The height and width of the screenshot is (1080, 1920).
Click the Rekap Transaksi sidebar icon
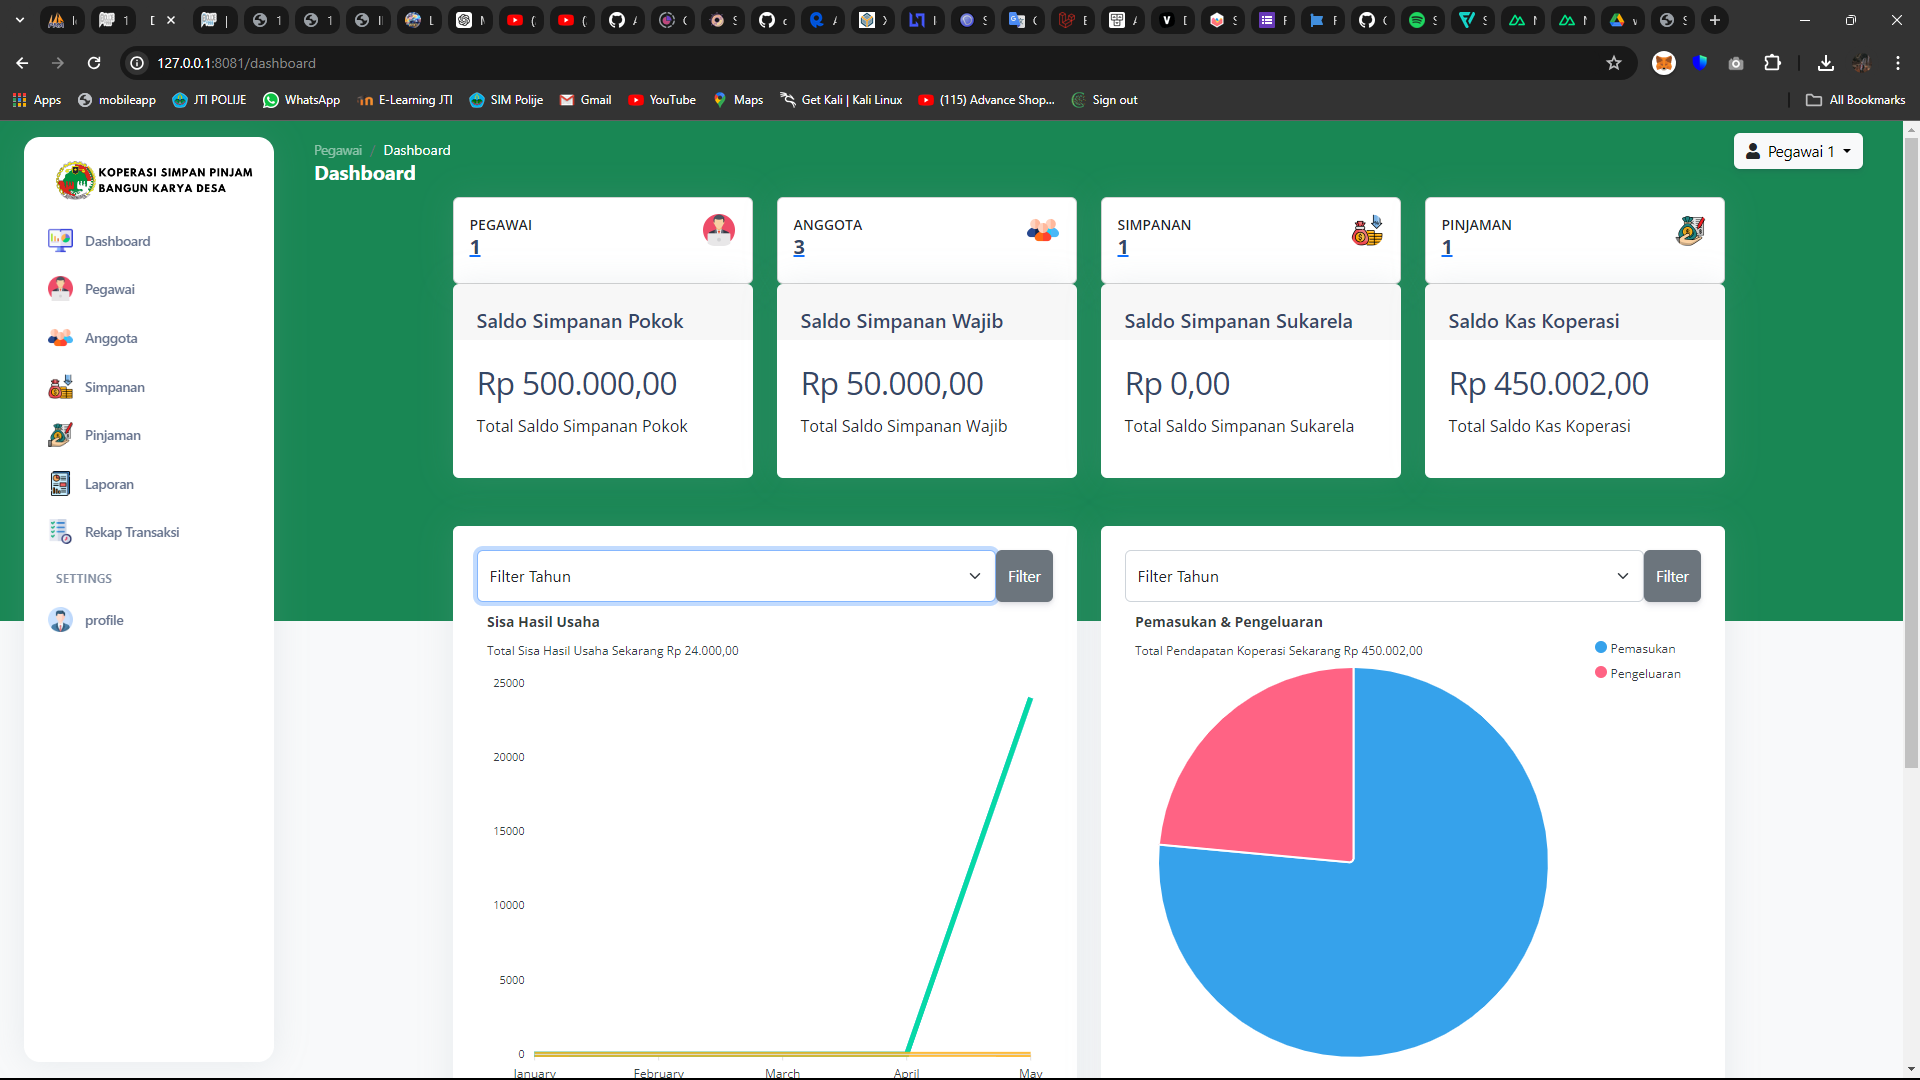pos(60,532)
